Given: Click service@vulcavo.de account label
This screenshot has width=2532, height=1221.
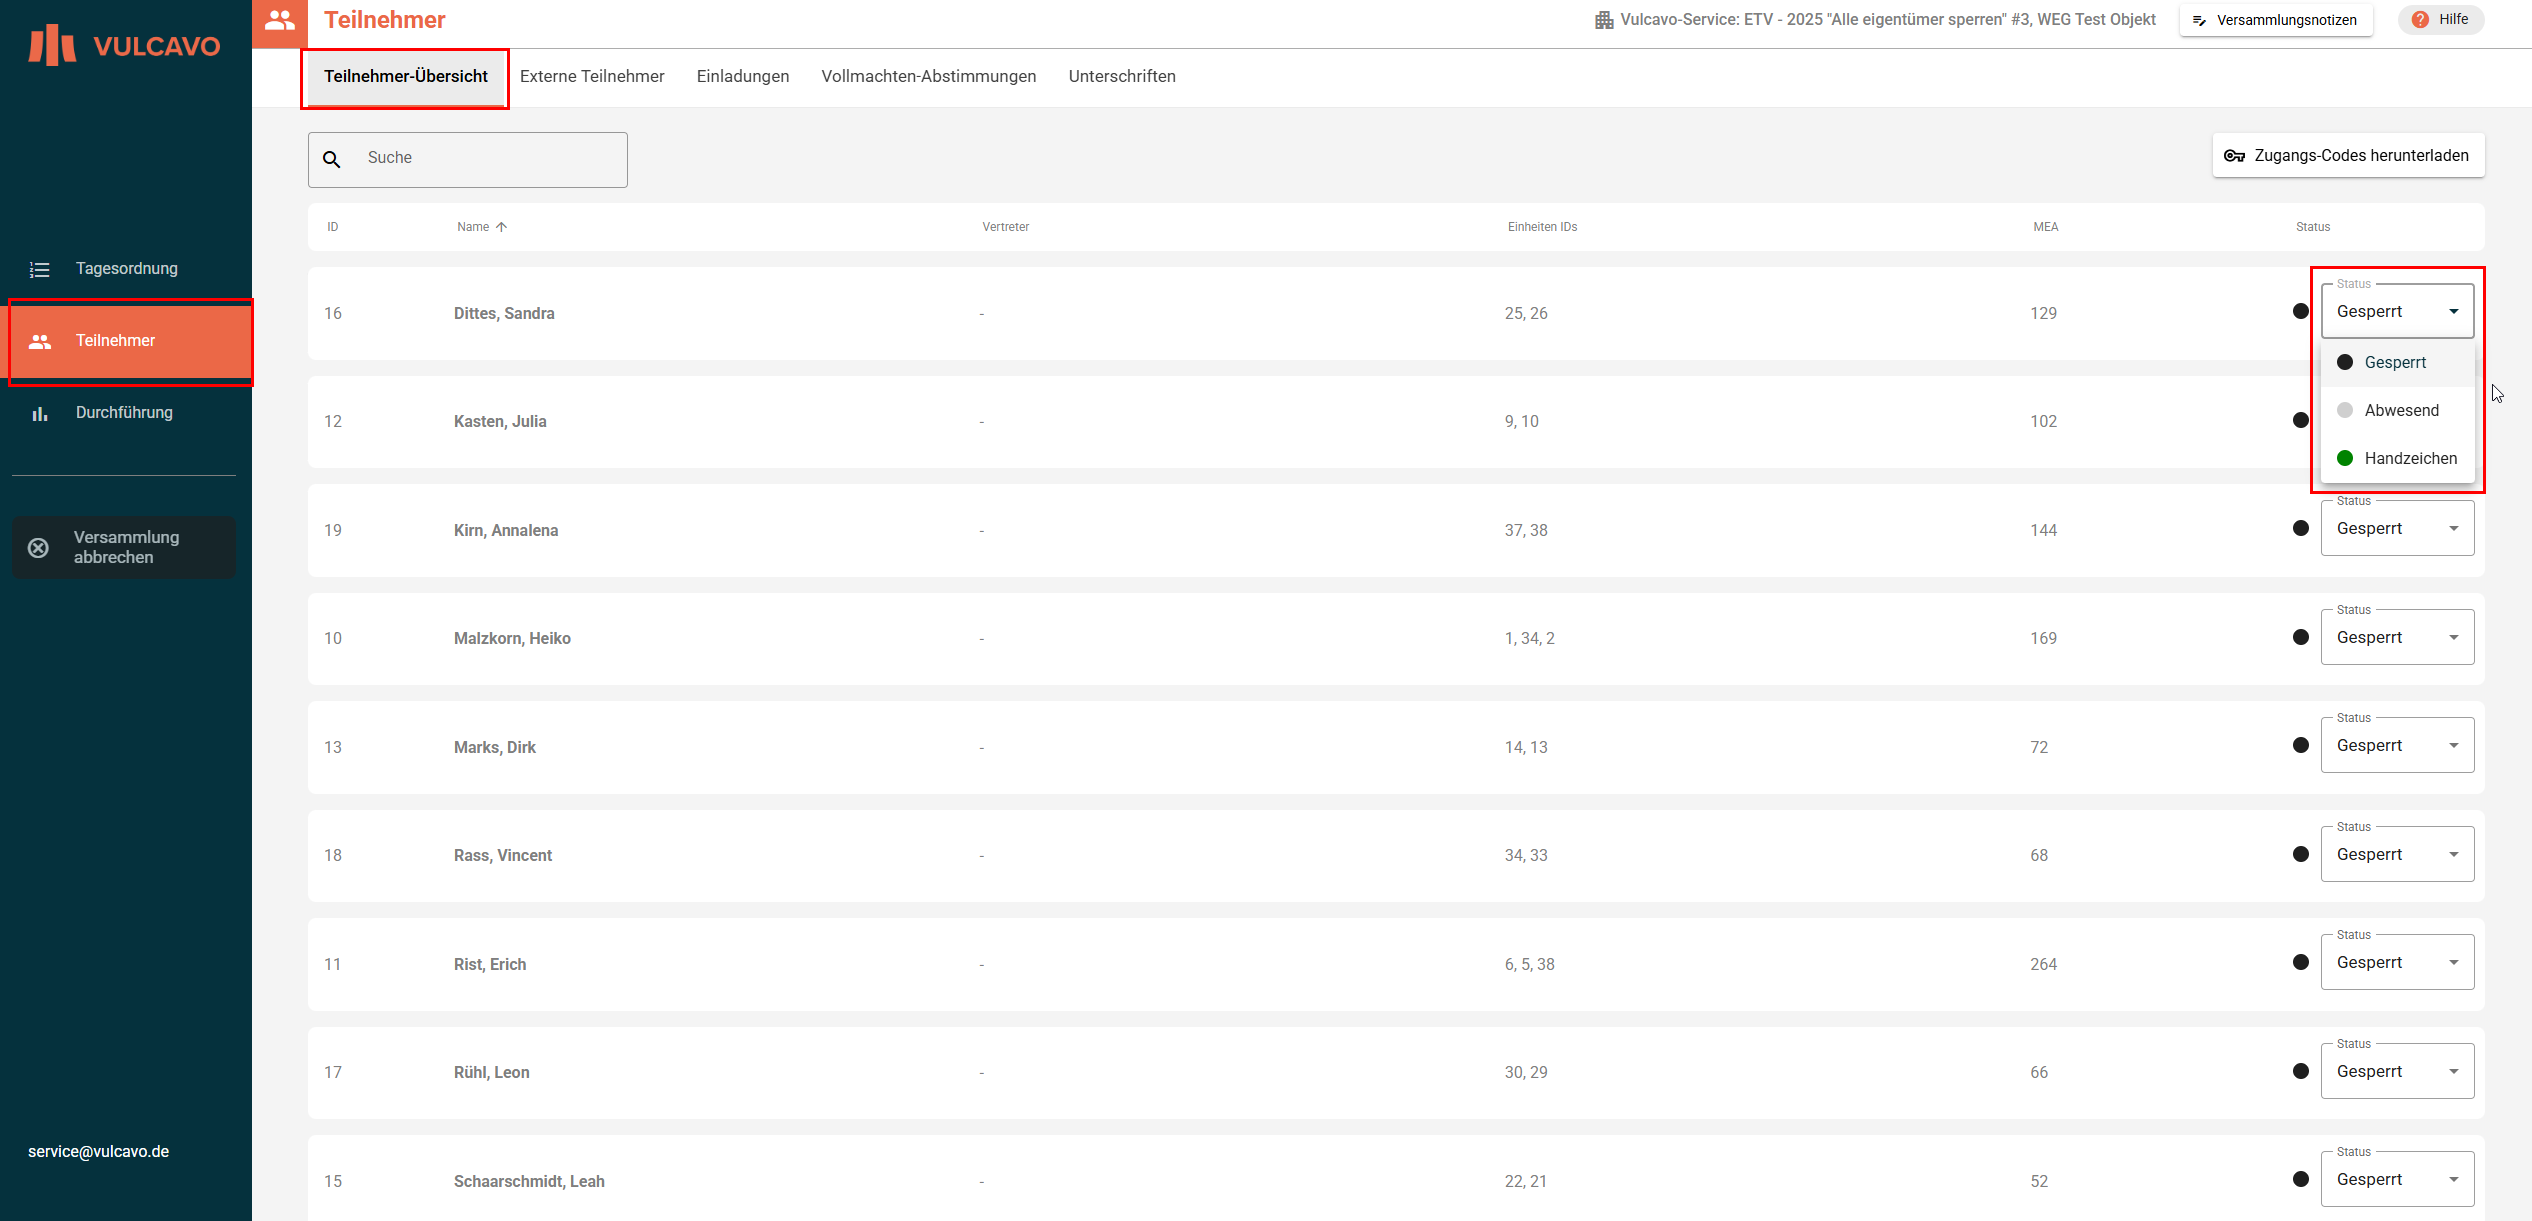Looking at the screenshot, I should pos(99,1152).
